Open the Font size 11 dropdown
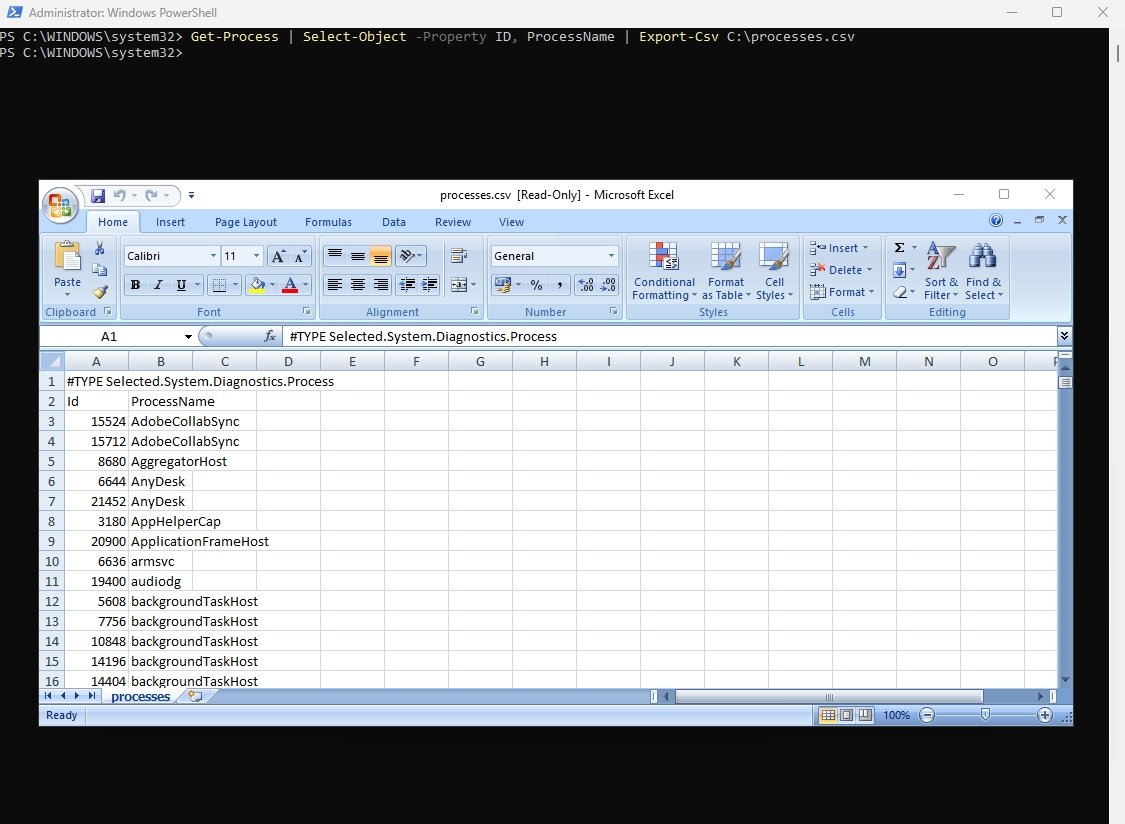The image size is (1125, 824). click(x=256, y=256)
